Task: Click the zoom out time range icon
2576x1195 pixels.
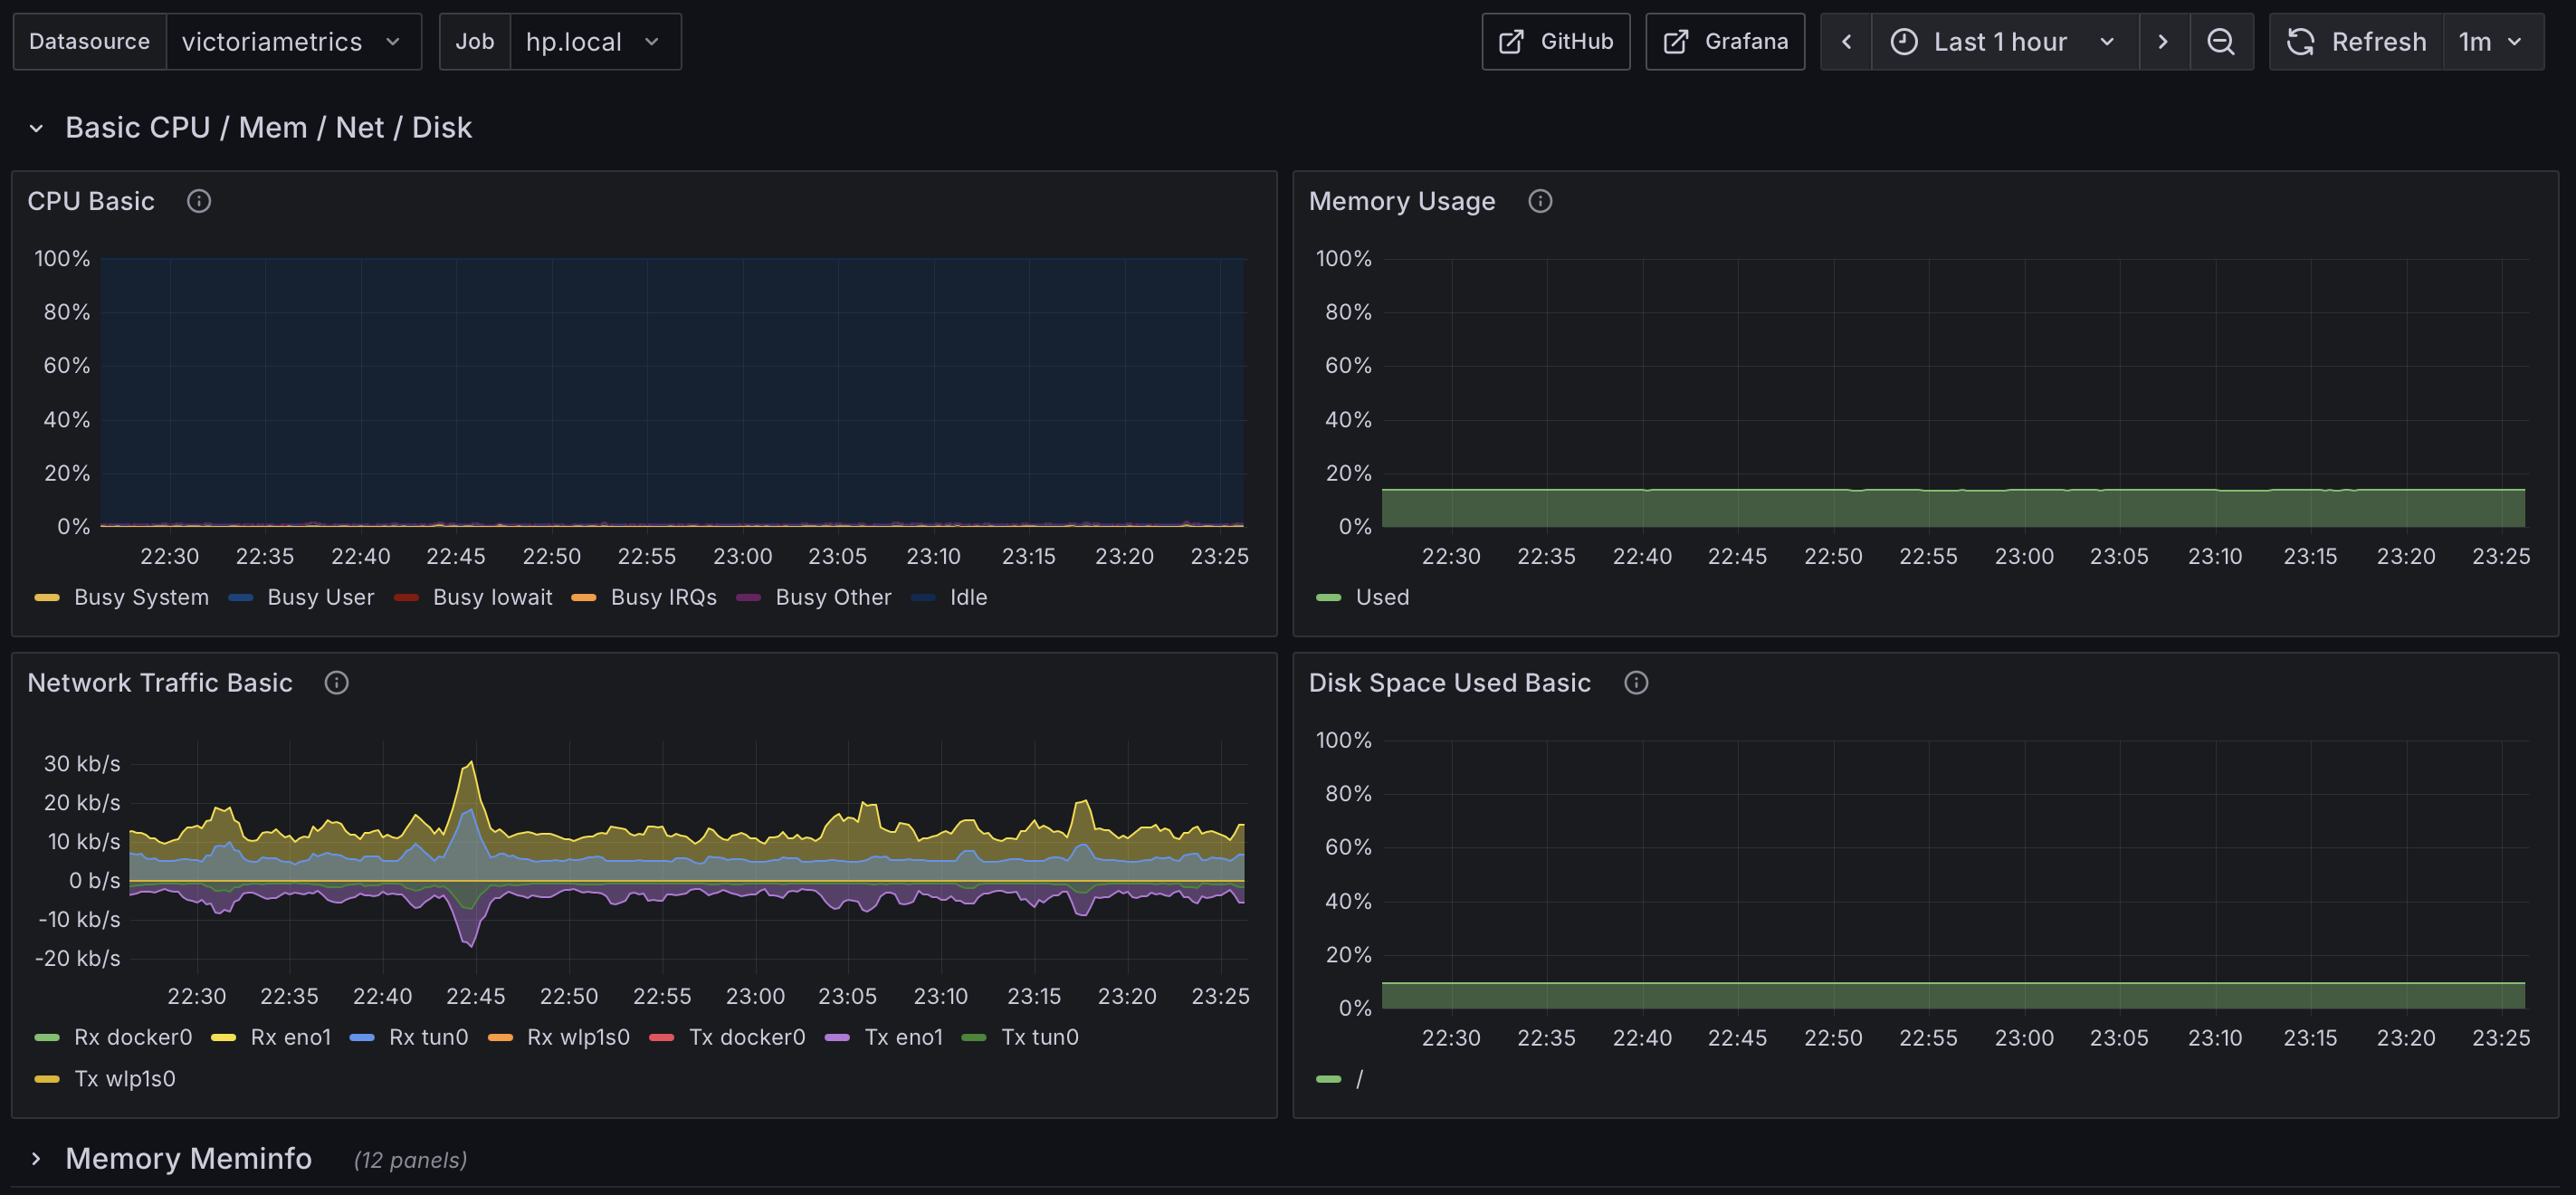Action: (x=2220, y=42)
